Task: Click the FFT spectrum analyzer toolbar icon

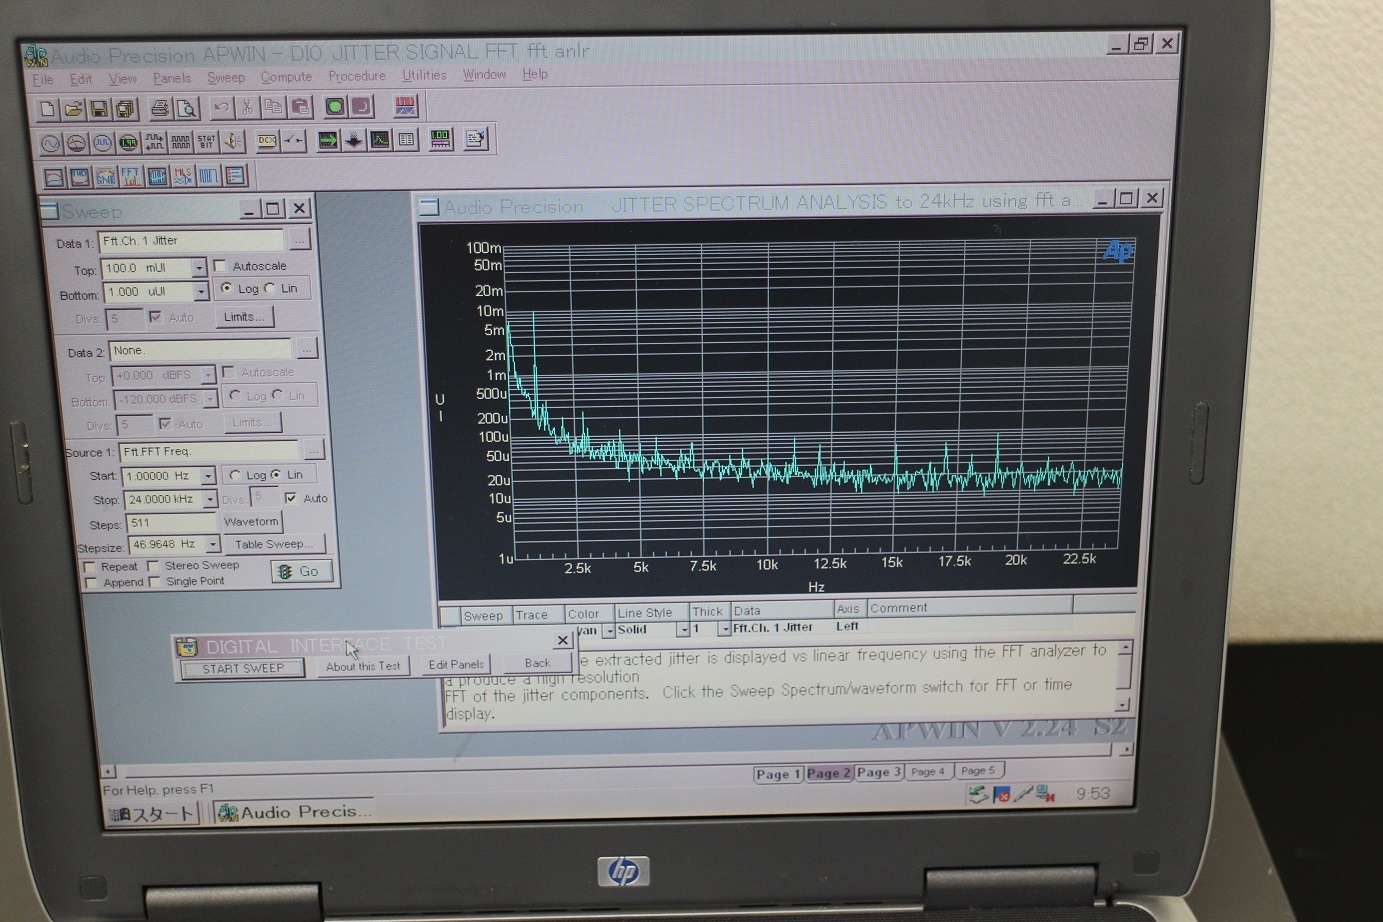Action: [x=131, y=177]
